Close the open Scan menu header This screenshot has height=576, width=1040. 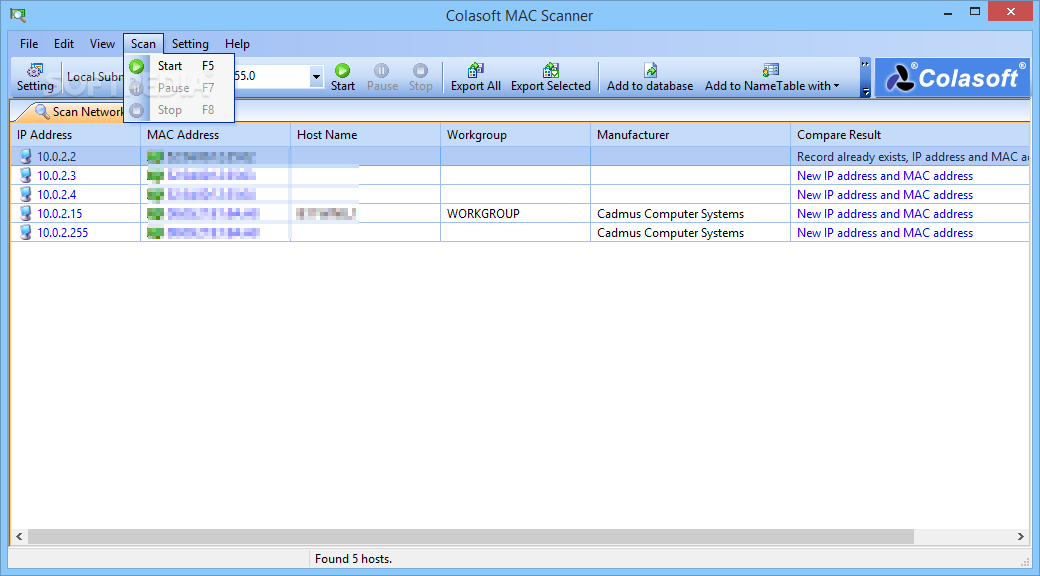(143, 44)
